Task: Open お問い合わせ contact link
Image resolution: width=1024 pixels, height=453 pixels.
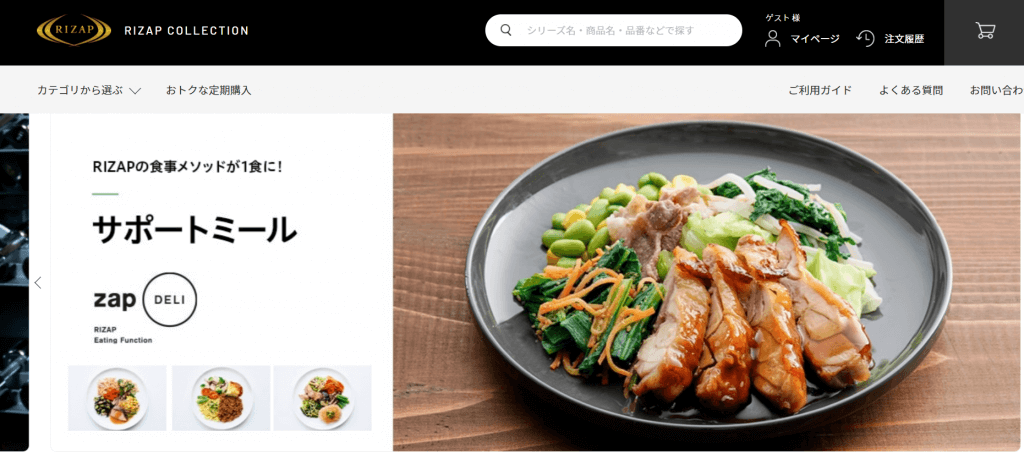Action: (x=997, y=91)
